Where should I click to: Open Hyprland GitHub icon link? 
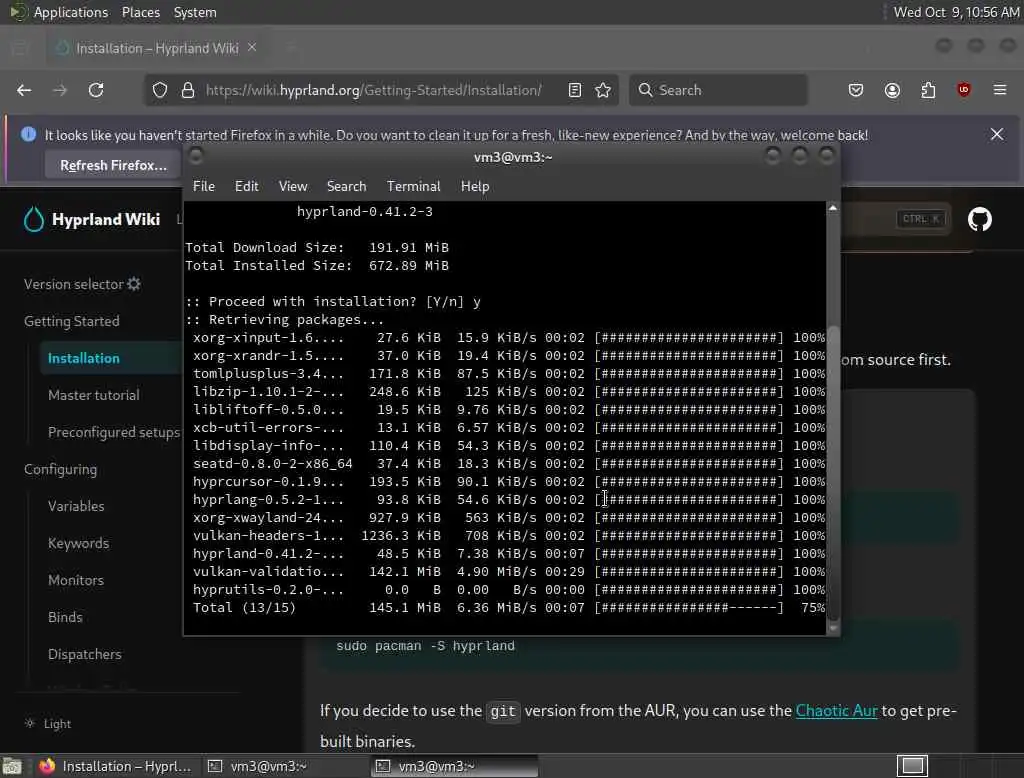[x=980, y=219]
